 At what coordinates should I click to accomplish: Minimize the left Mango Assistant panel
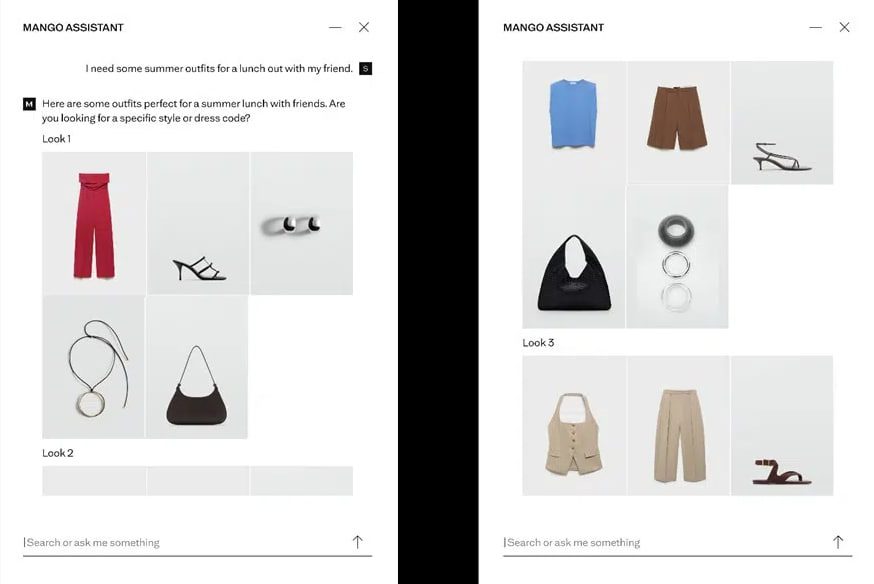click(335, 27)
